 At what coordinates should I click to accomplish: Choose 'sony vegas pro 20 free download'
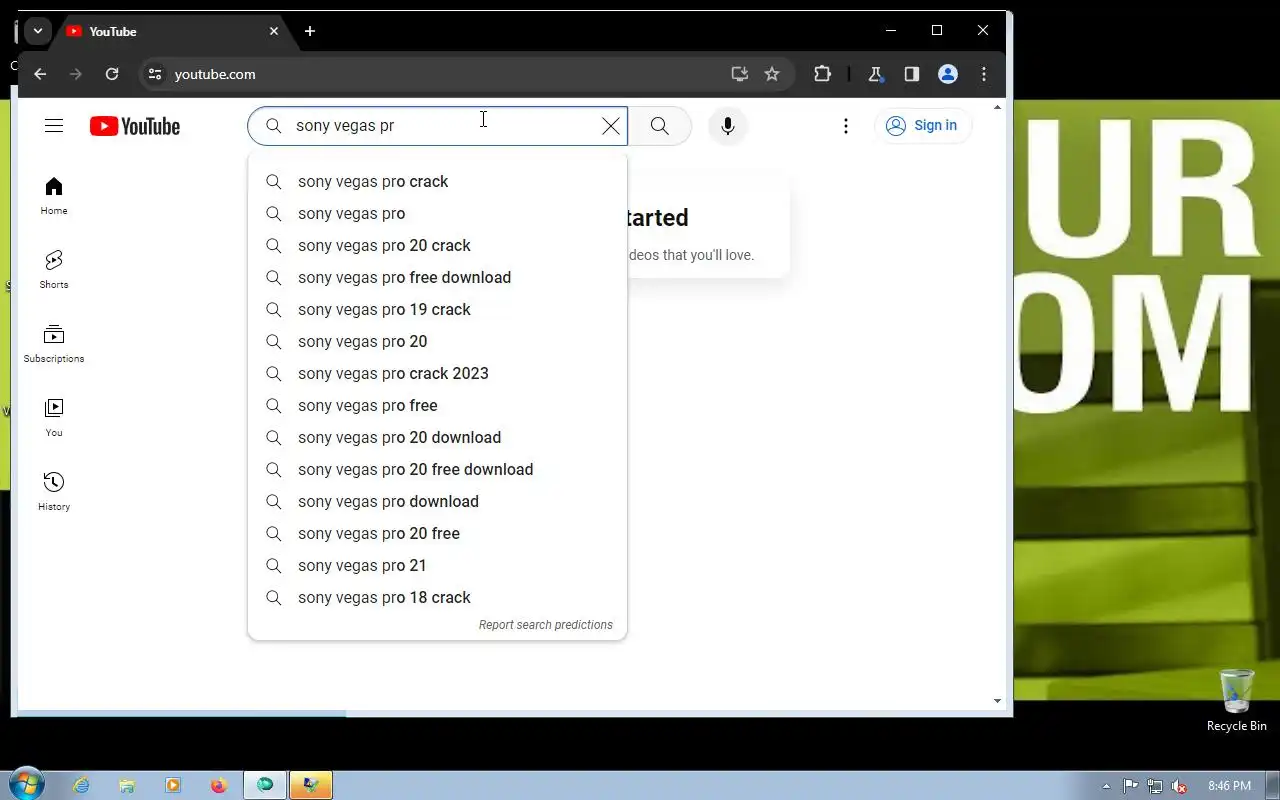tap(437, 469)
